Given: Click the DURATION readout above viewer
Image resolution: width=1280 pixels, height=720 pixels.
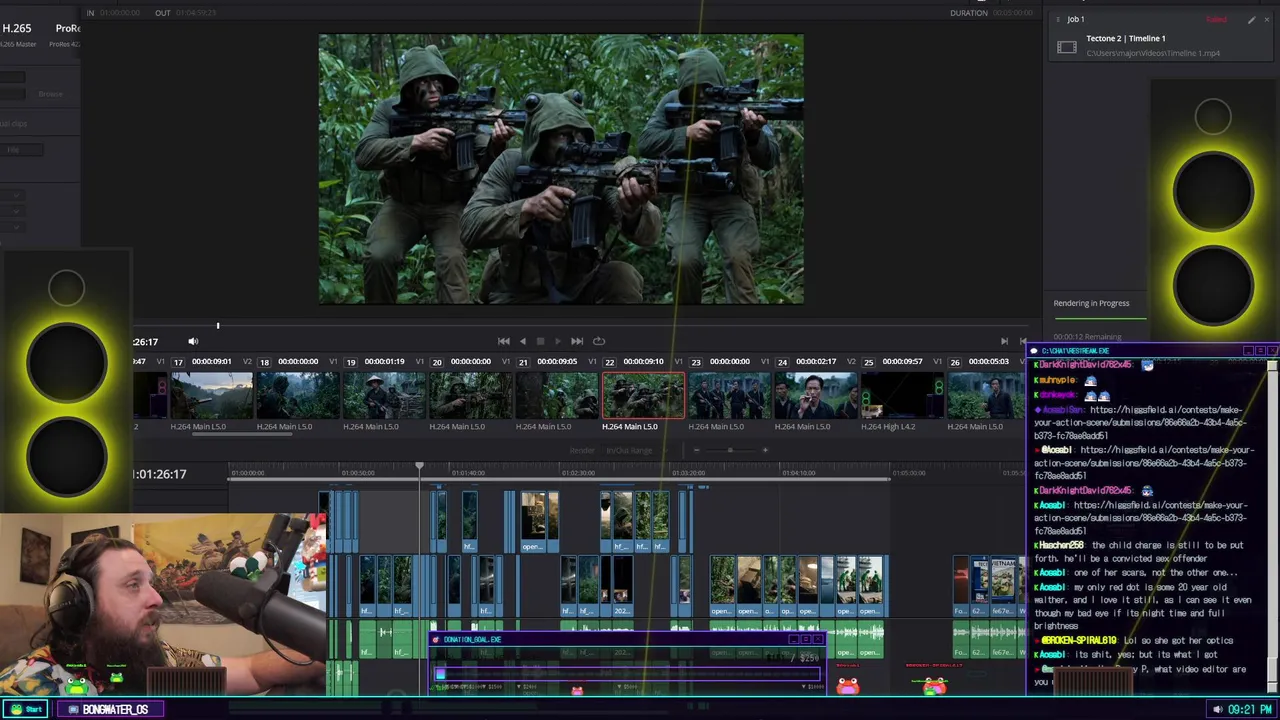Looking at the screenshot, I should coord(991,13).
